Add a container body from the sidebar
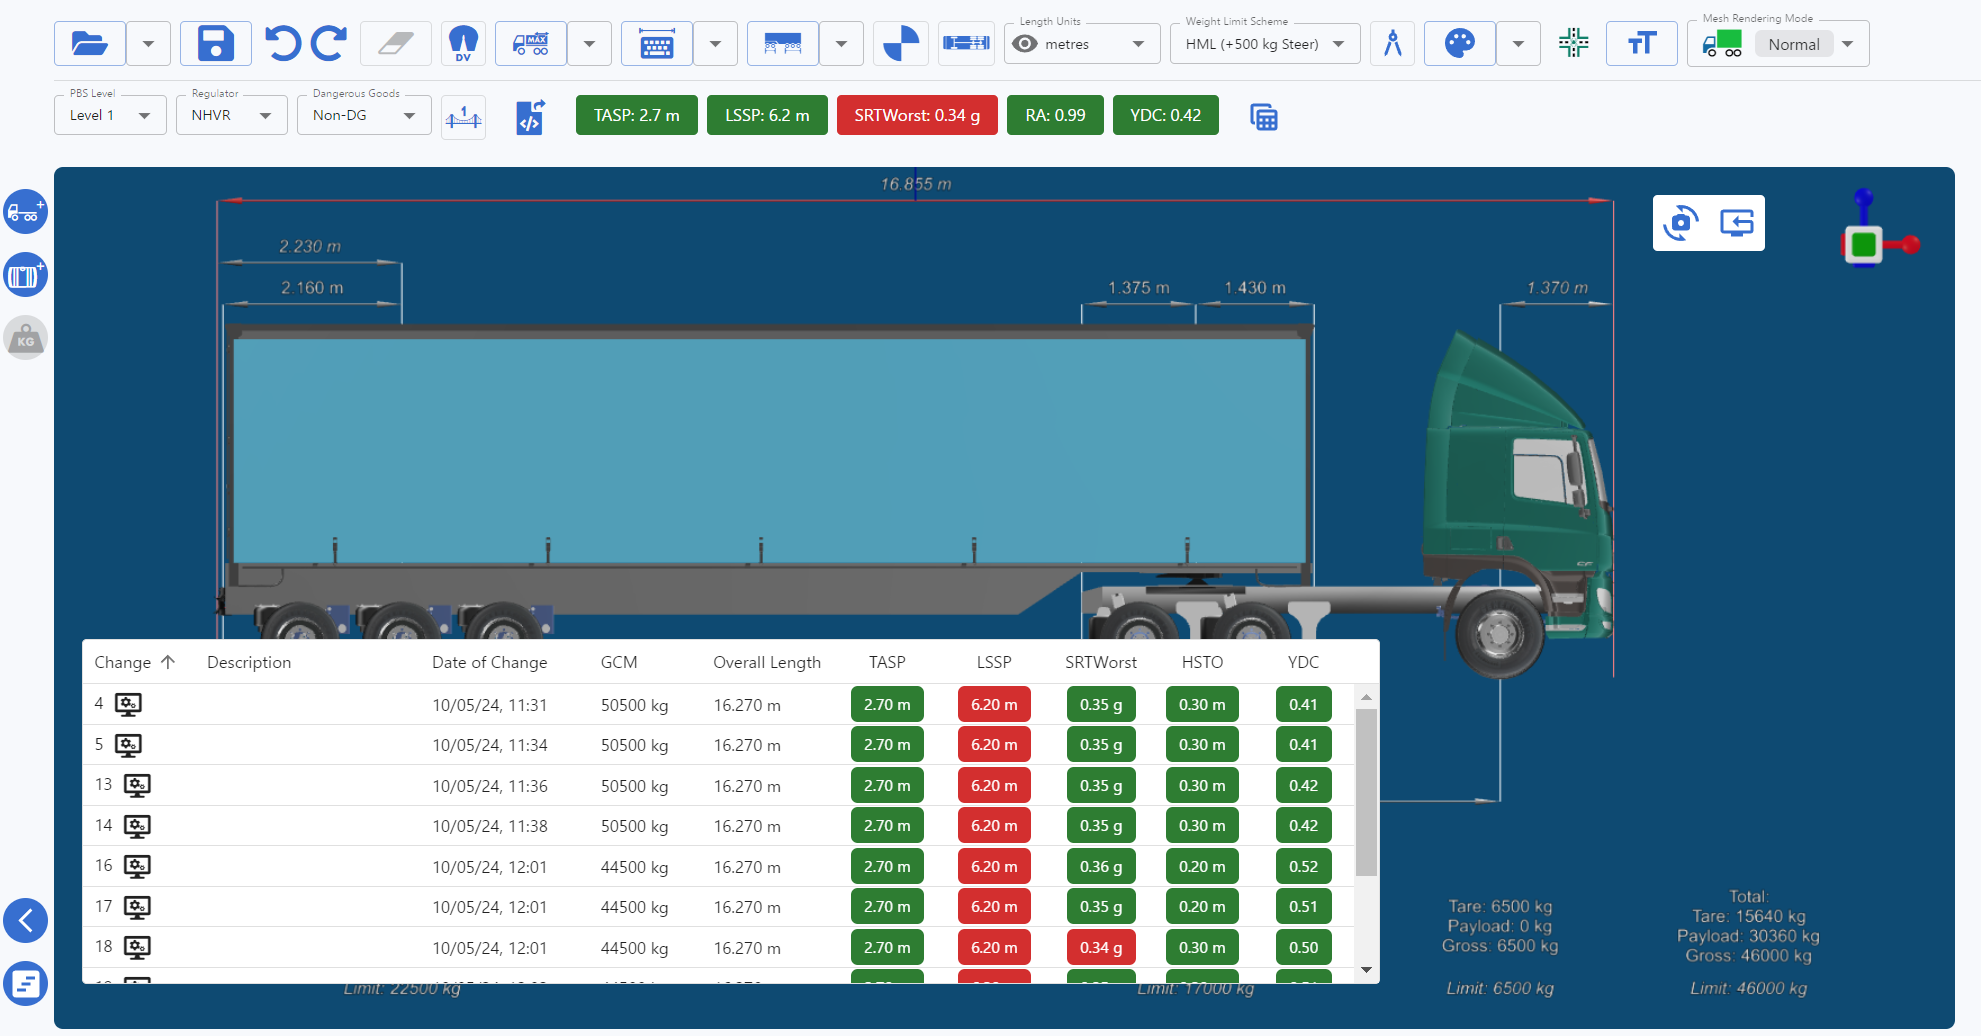The width and height of the screenshot is (1981, 1036). point(25,275)
